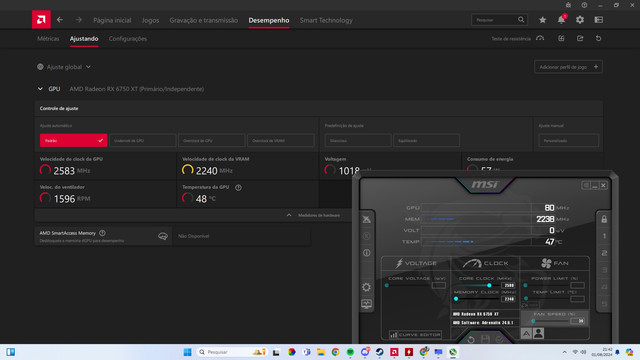Screen dimensions: 640x360
Task: Select MSI Afterburner profile slot 1
Action: click(x=604, y=236)
